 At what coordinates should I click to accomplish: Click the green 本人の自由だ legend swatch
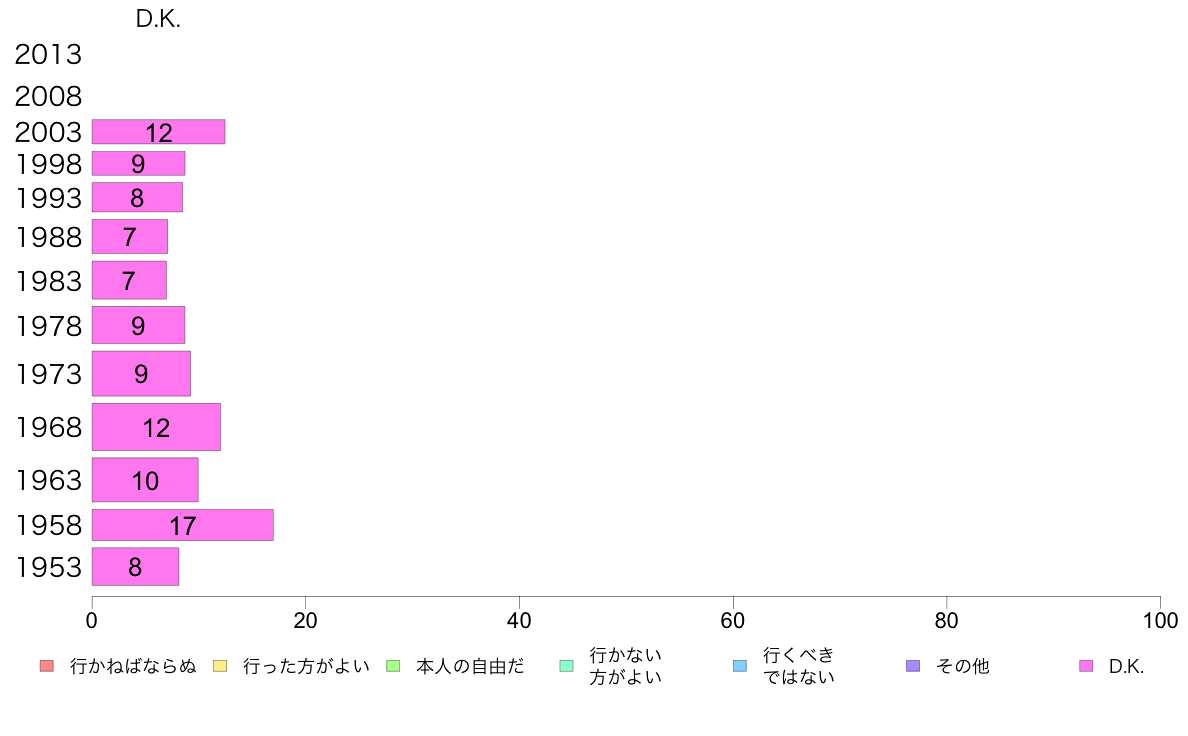pos(393,666)
